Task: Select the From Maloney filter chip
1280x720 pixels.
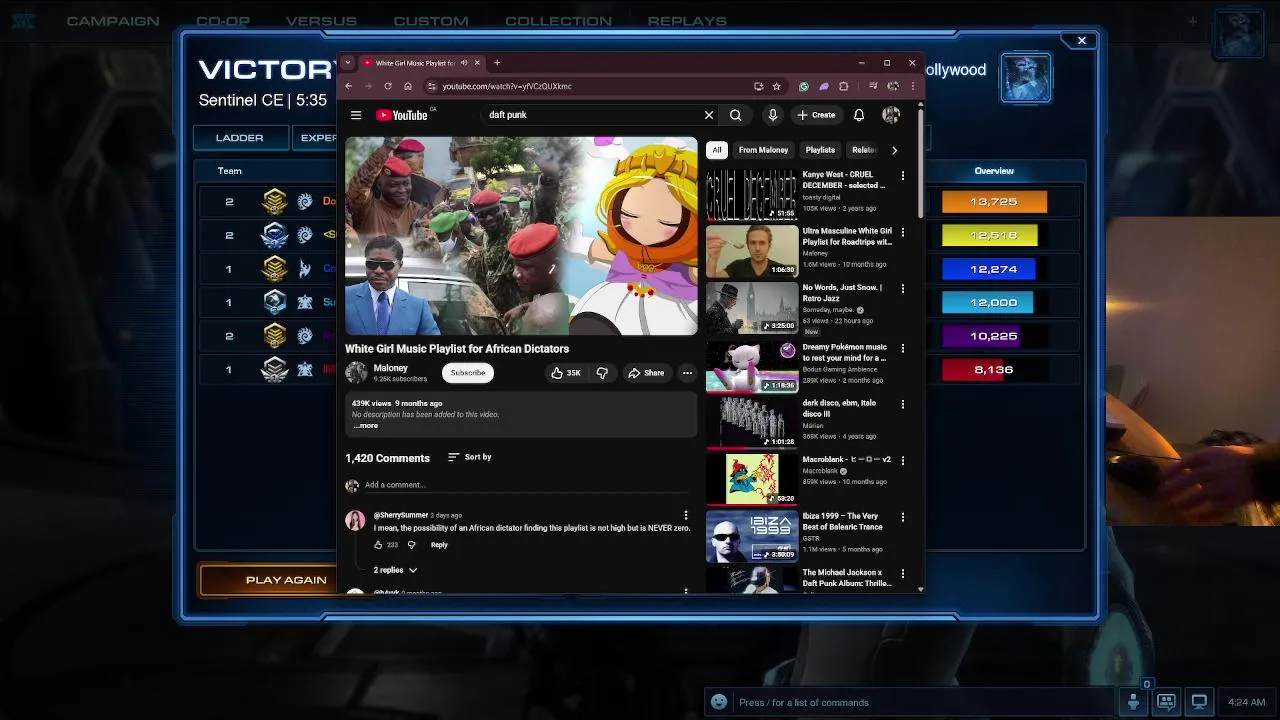Action: tap(763, 150)
